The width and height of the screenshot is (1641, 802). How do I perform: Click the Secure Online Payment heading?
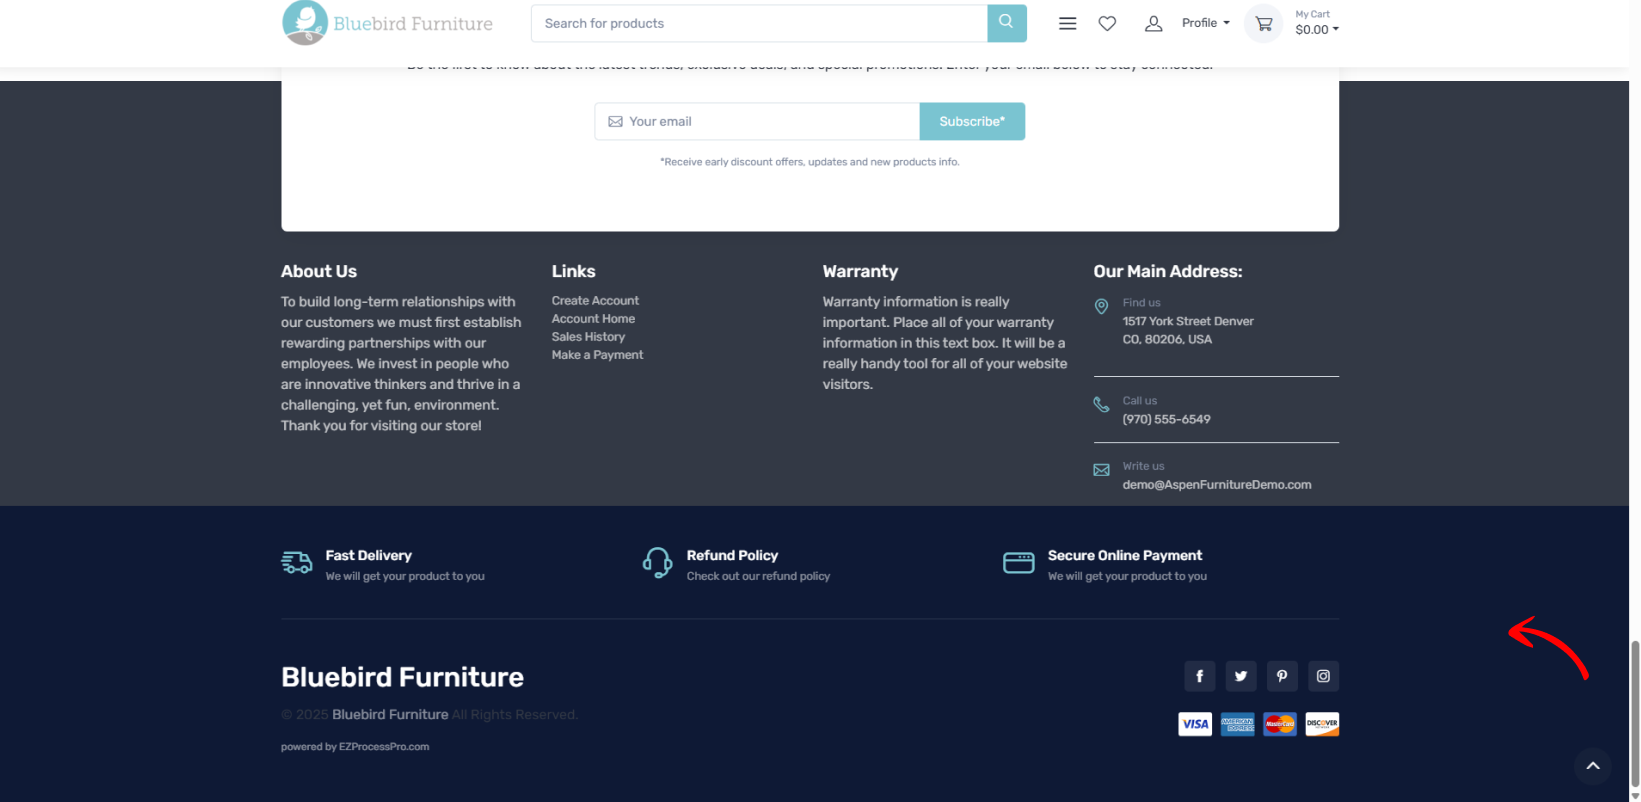pyautogui.click(x=1125, y=555)
